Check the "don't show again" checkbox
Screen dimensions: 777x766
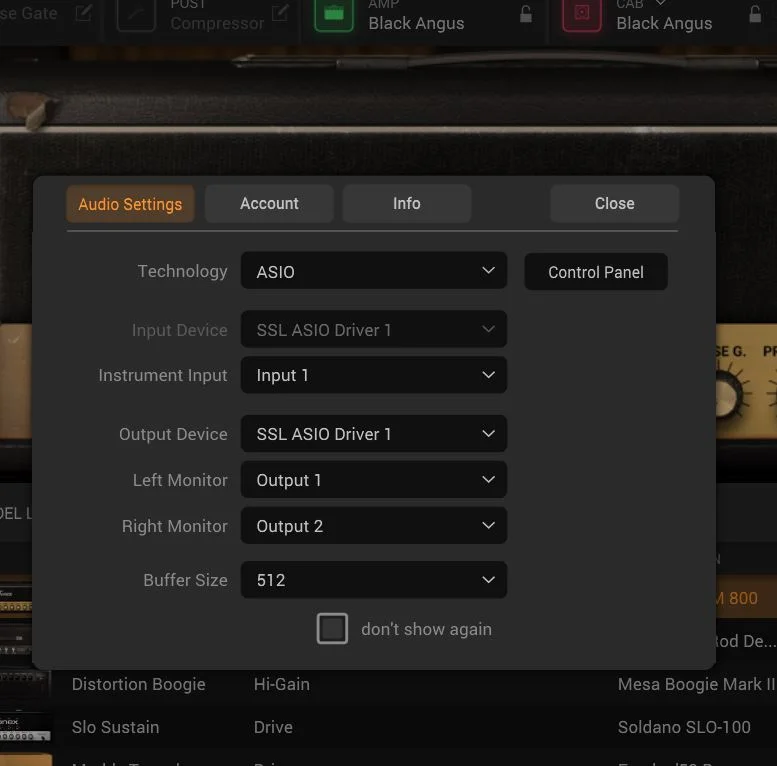click(x=332, y=629)
